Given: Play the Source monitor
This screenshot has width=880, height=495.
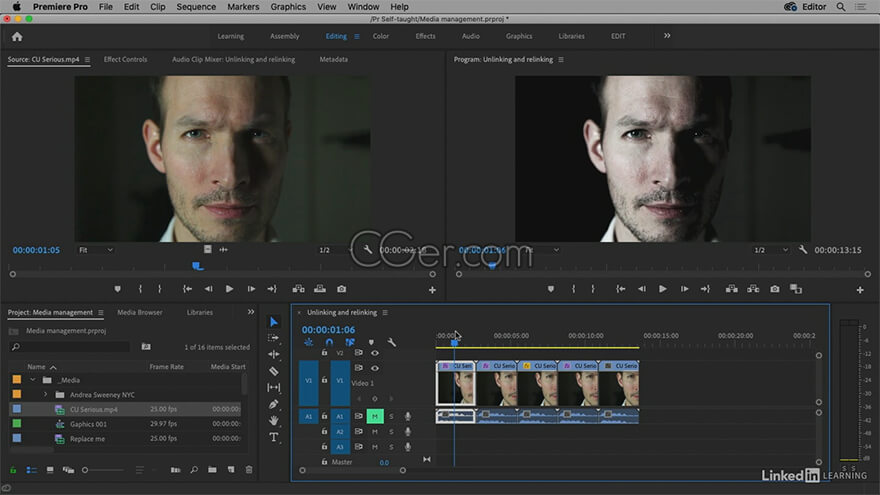Looking at the screenshot, I should (230, 289).
